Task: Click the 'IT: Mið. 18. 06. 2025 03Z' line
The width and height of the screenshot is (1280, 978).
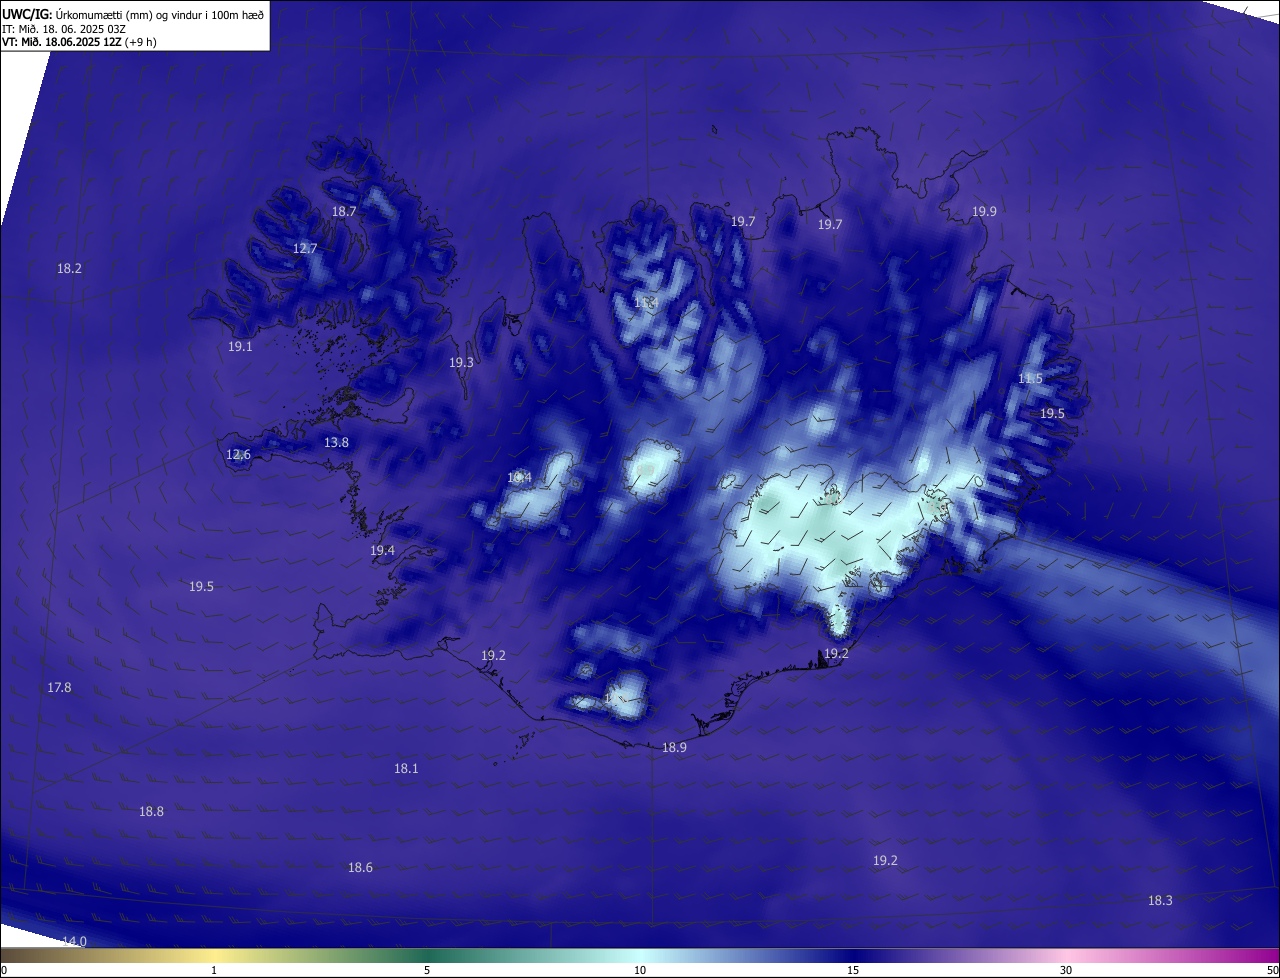Action: (x=64, y=29)
